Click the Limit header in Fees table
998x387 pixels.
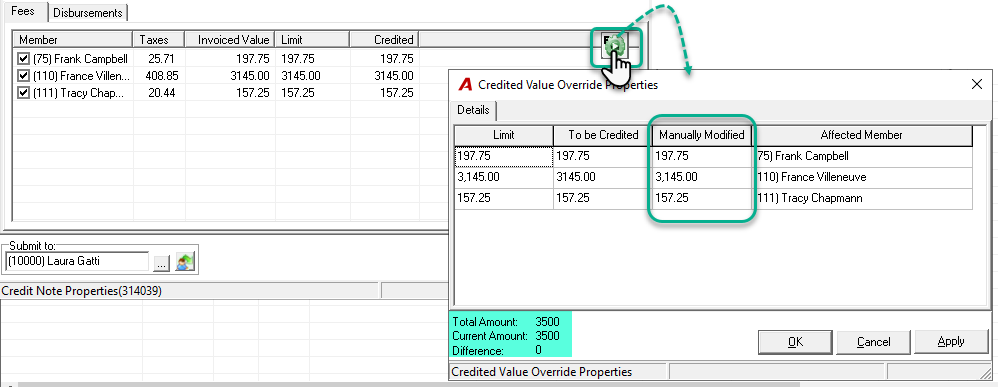coord(313,39)
